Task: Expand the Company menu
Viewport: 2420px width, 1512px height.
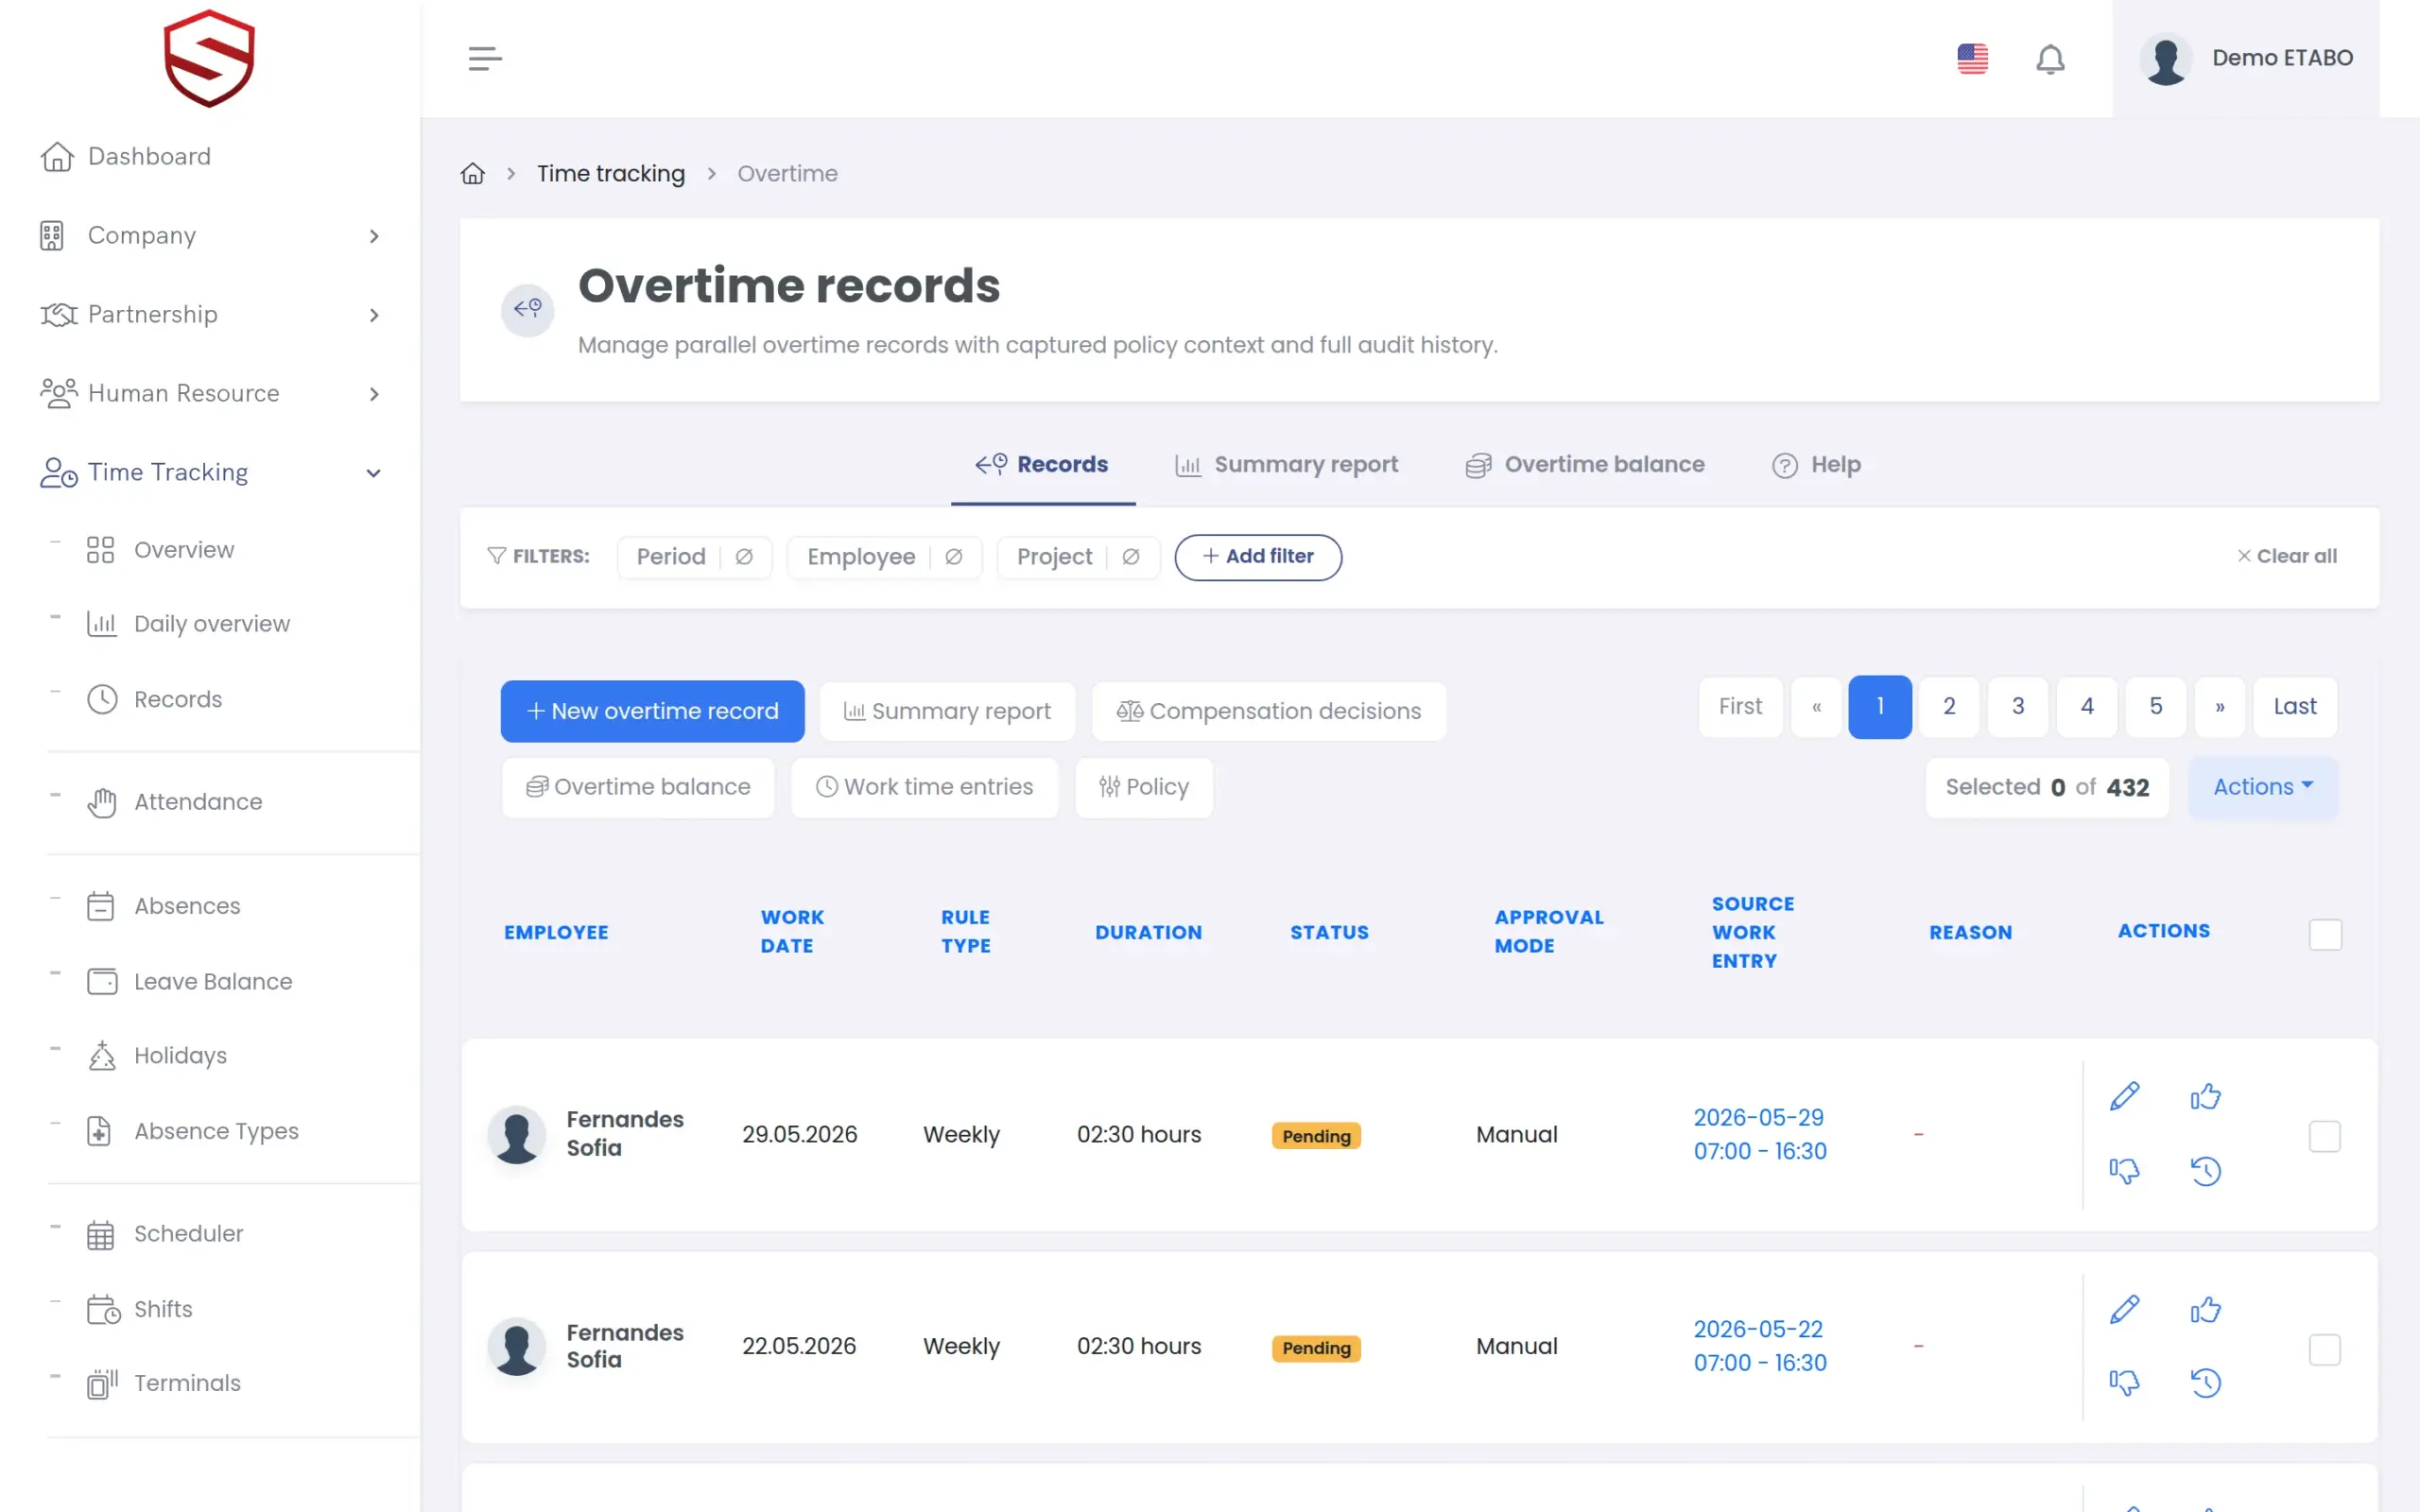Action: coord(210,236)
